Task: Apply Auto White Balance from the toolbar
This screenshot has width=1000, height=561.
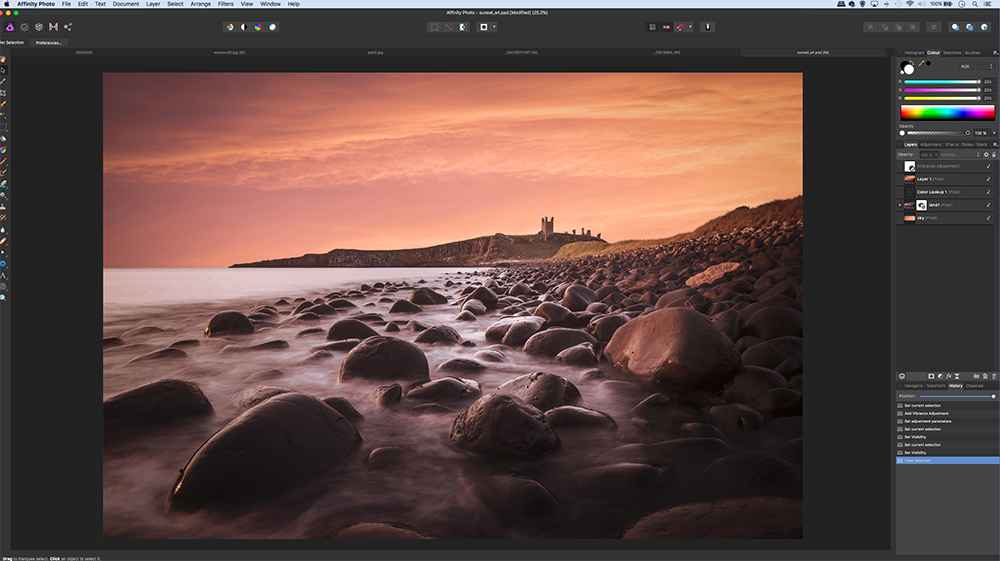Action: [272, 27]
